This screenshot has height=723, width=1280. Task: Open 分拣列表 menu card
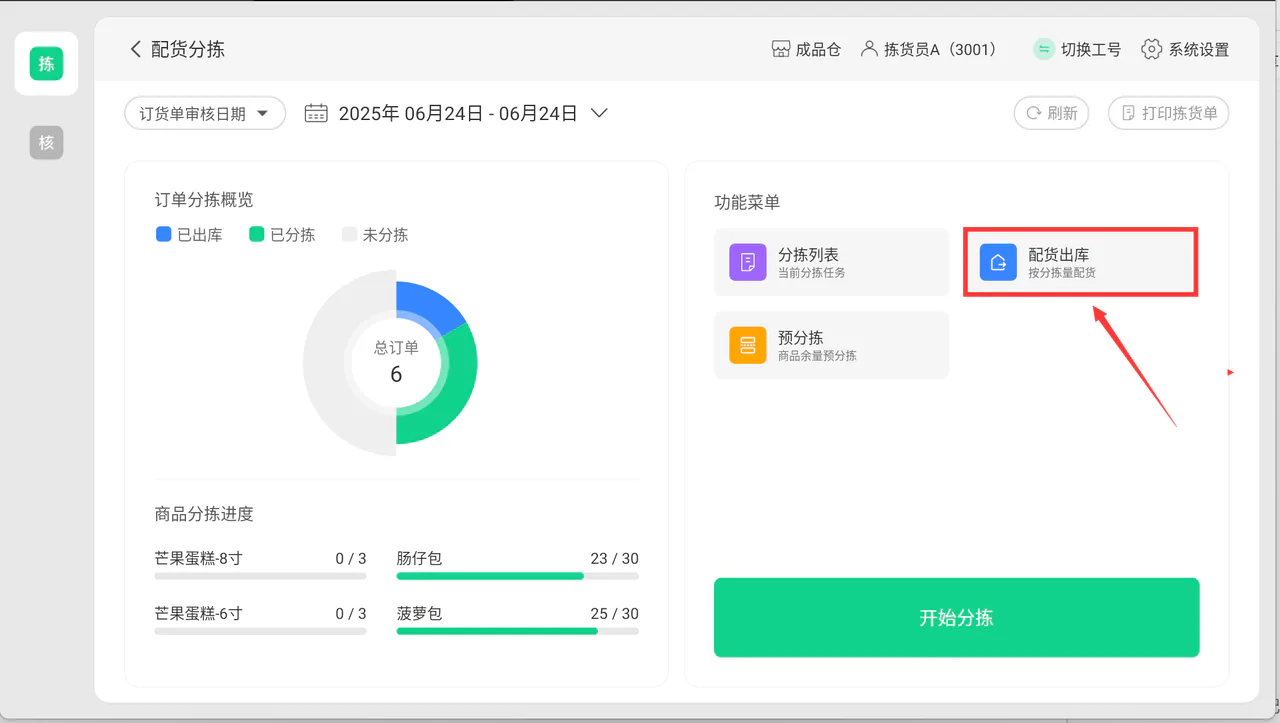coord(831,262)
